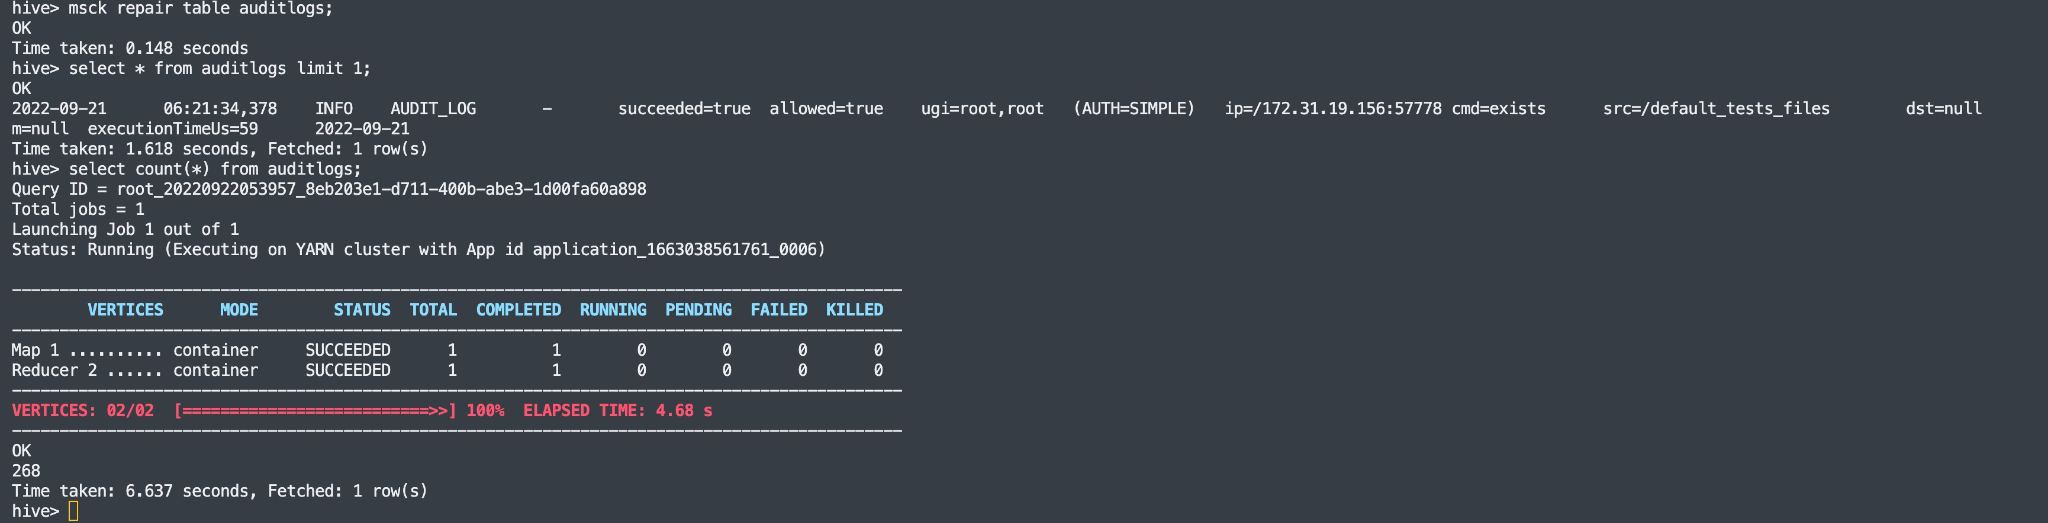Click the ip=/172.31.19.156:57778 value
This screenshot has width=2048, height=523.
click(1333, 108)
